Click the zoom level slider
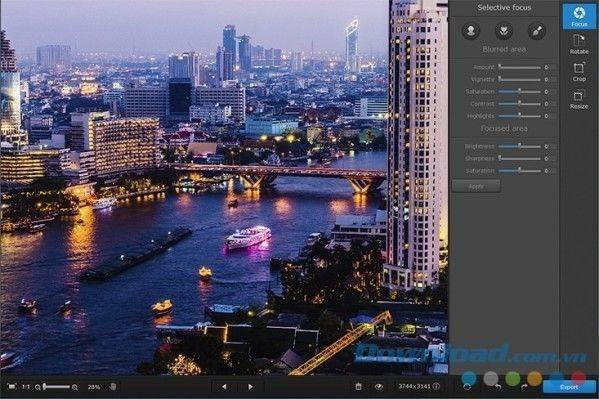This screenshot has height=399, width=599. tap(57, 387)
